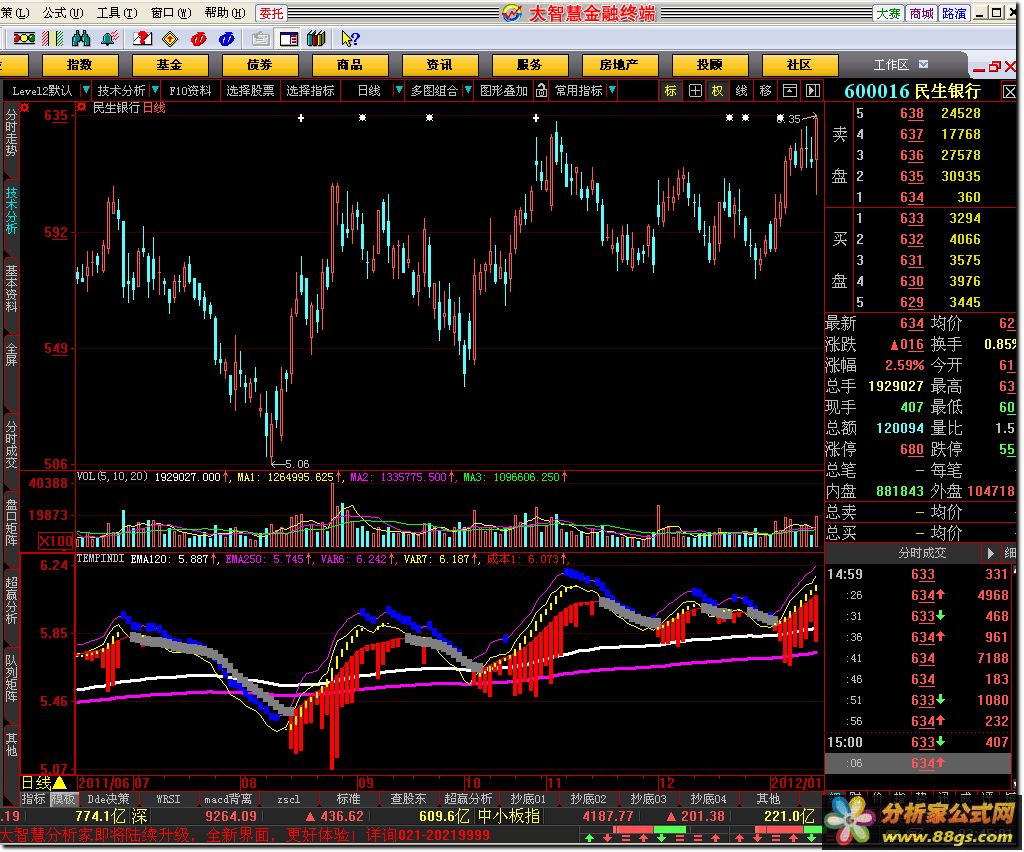
Task: Open the 常用指标 dropdown arrow
Action: pos(612,90)
